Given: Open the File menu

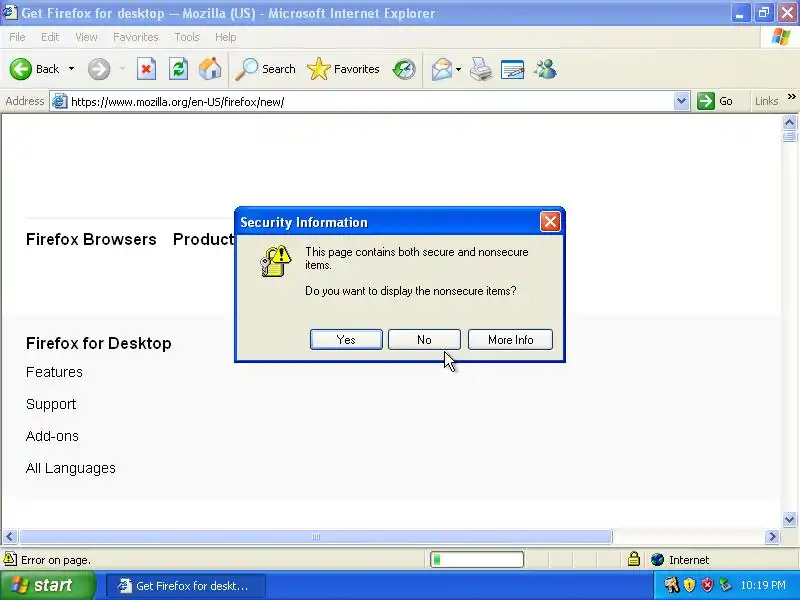Looking at the screenshot, I should point(17,37).
